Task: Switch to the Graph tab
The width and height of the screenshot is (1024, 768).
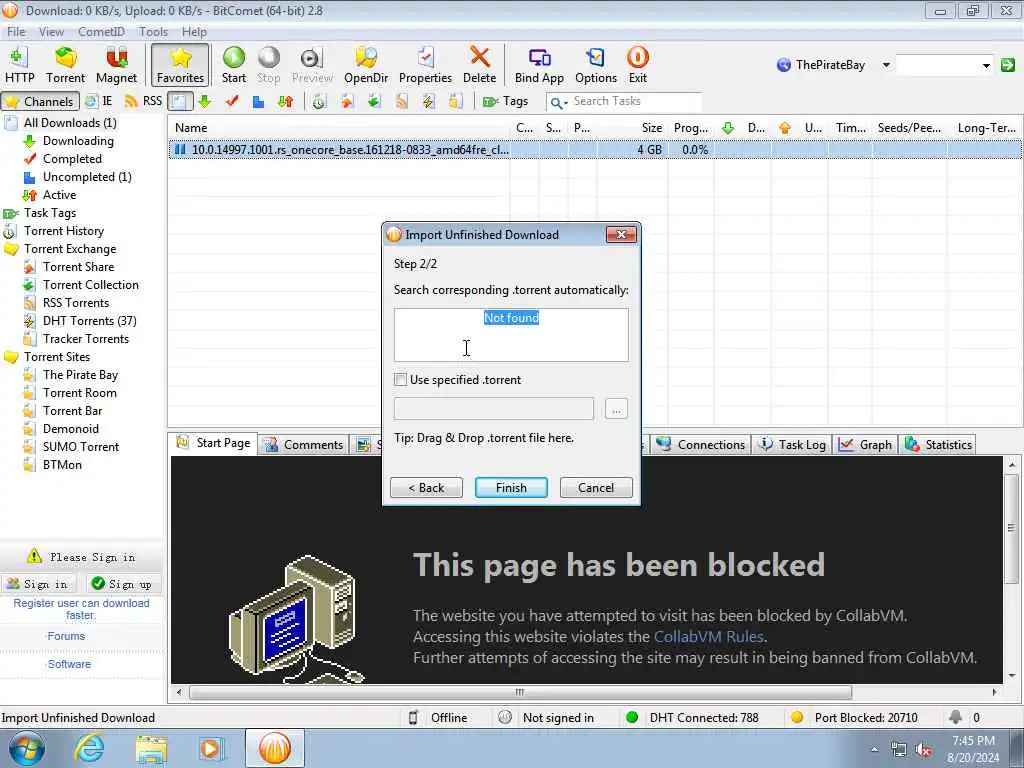Action: pyautogui.click(x=866, y=445)
